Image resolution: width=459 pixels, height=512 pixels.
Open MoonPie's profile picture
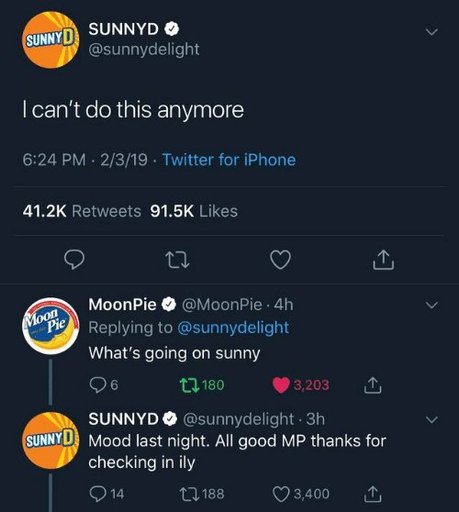(51, 326)
